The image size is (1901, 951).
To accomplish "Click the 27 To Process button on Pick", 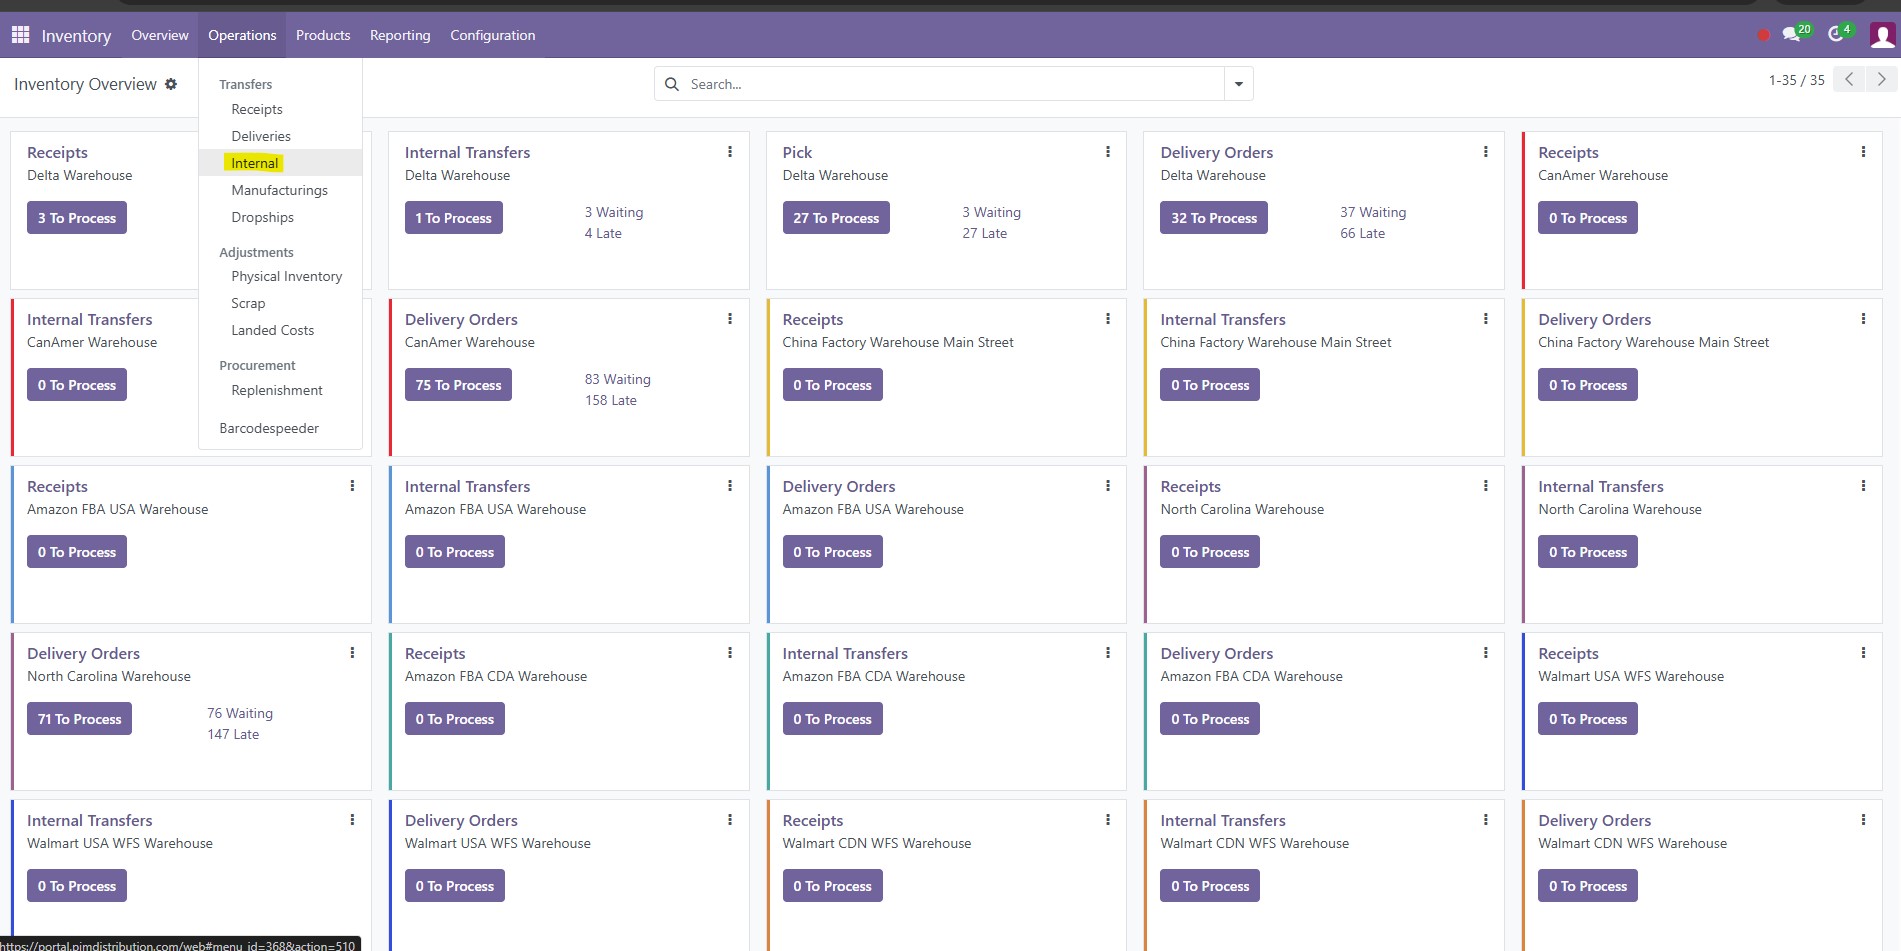I will coord(835,218).
